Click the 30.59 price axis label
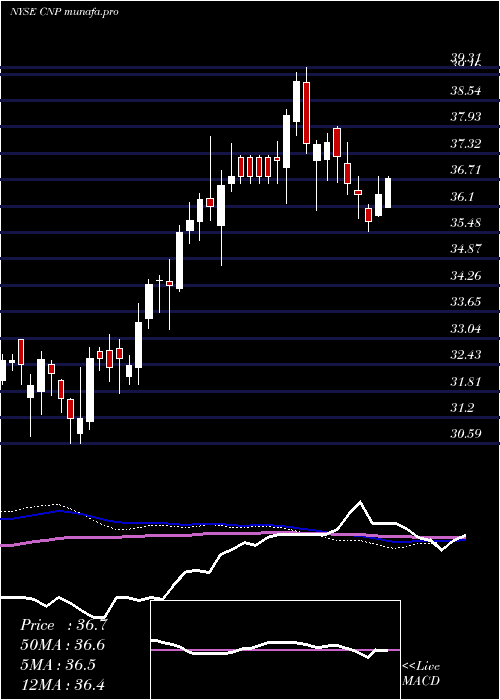This screenshot has height=700, width=500. tap(466, 434)
